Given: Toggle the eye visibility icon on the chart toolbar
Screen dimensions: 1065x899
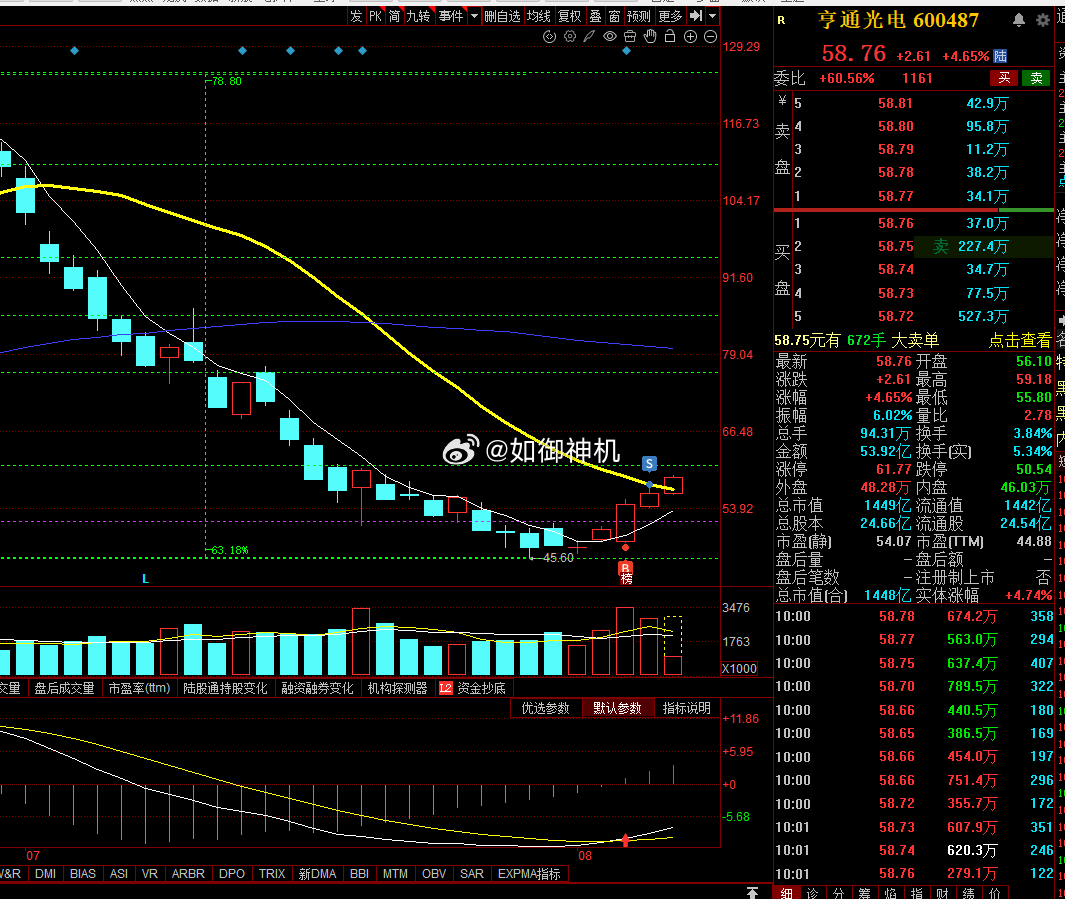Looking at the screenshot, I should click(610, 37).
